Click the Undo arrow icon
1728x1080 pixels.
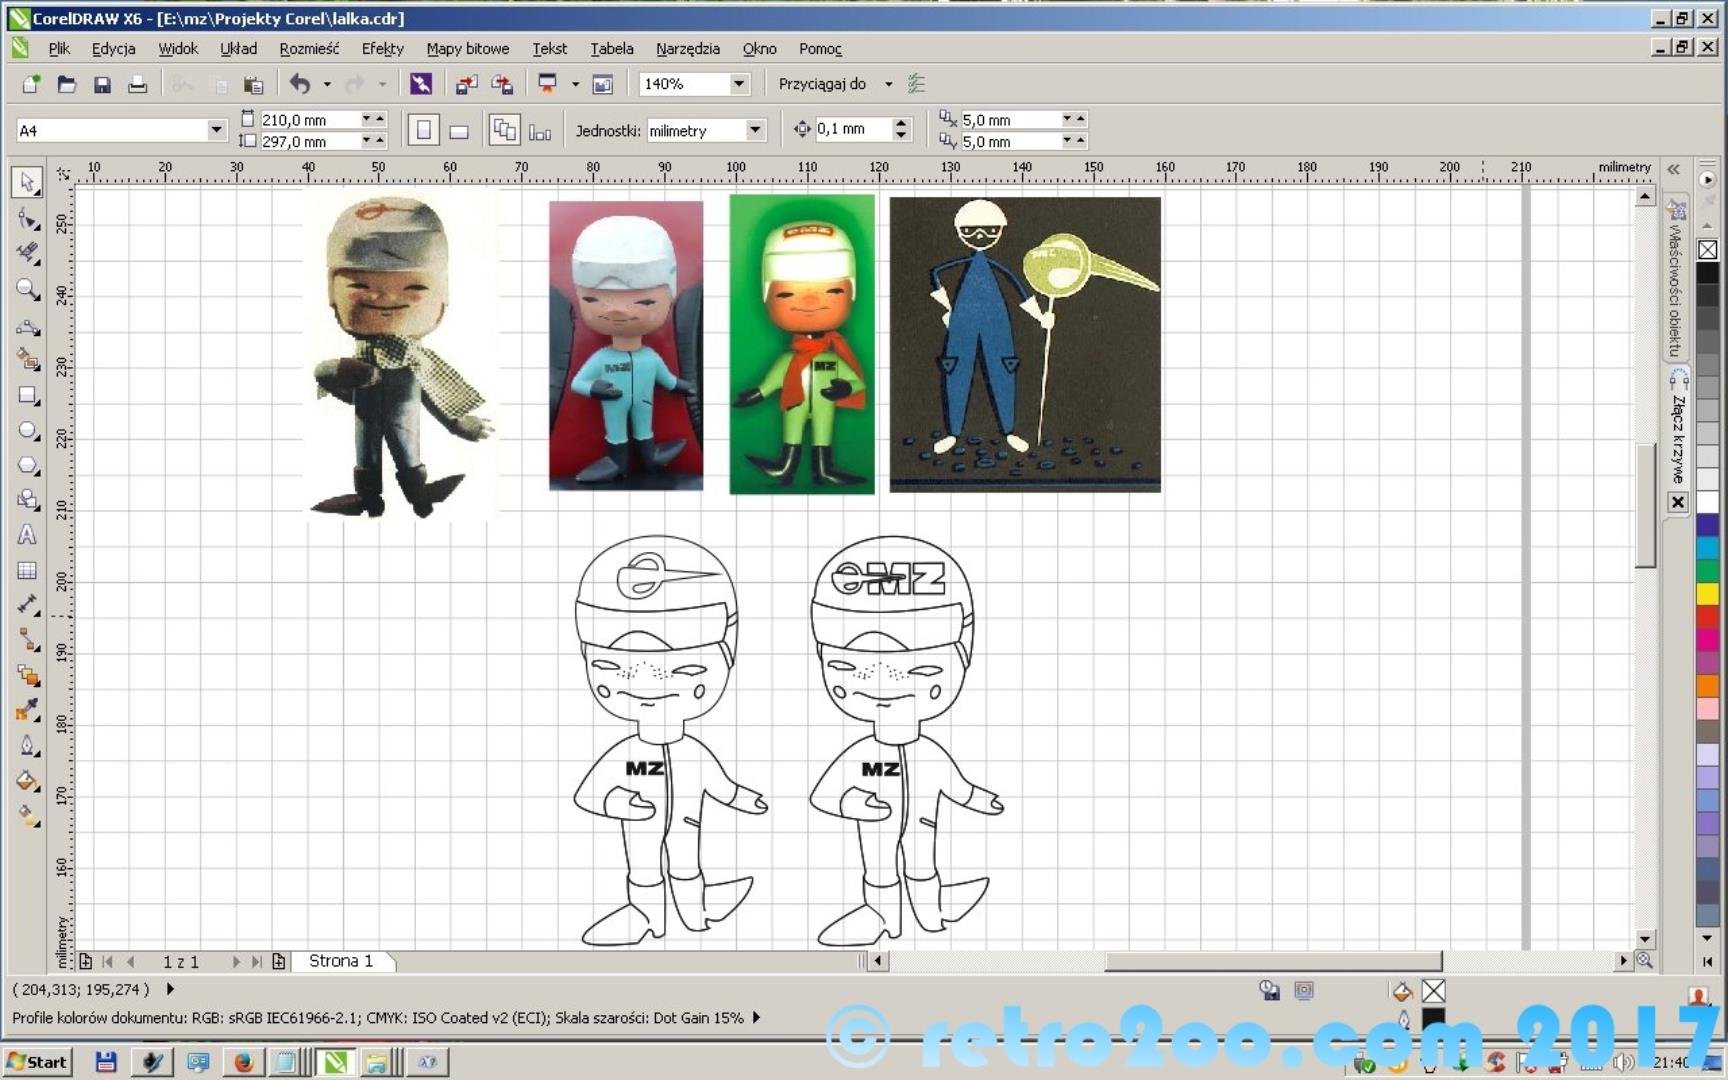tap(299, 85)
